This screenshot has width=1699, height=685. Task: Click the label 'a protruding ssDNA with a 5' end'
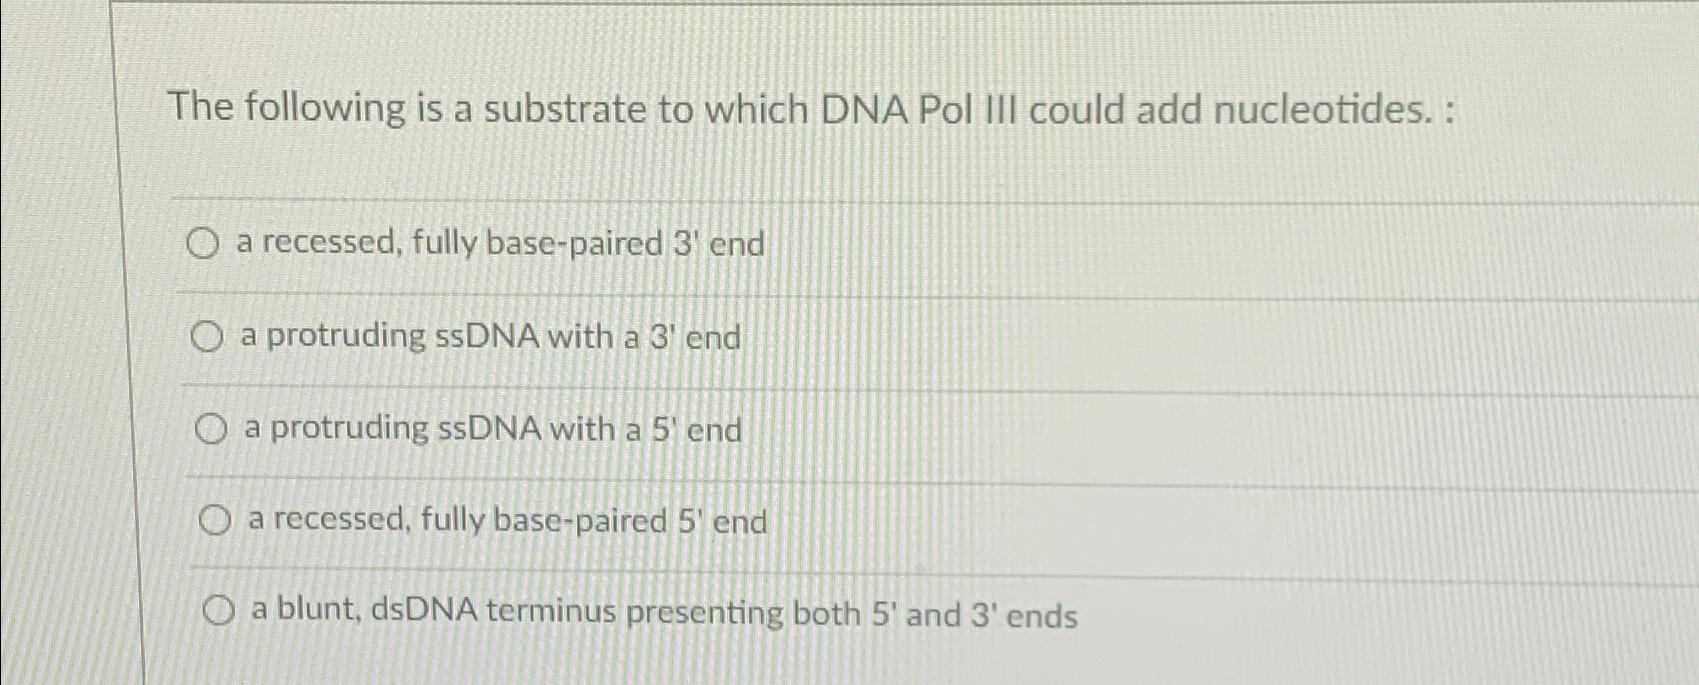tap(490, 430)
